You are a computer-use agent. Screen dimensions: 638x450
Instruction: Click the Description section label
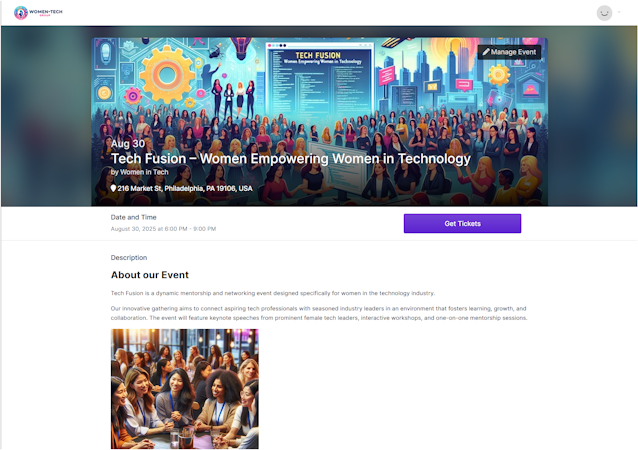click(129, 258)
